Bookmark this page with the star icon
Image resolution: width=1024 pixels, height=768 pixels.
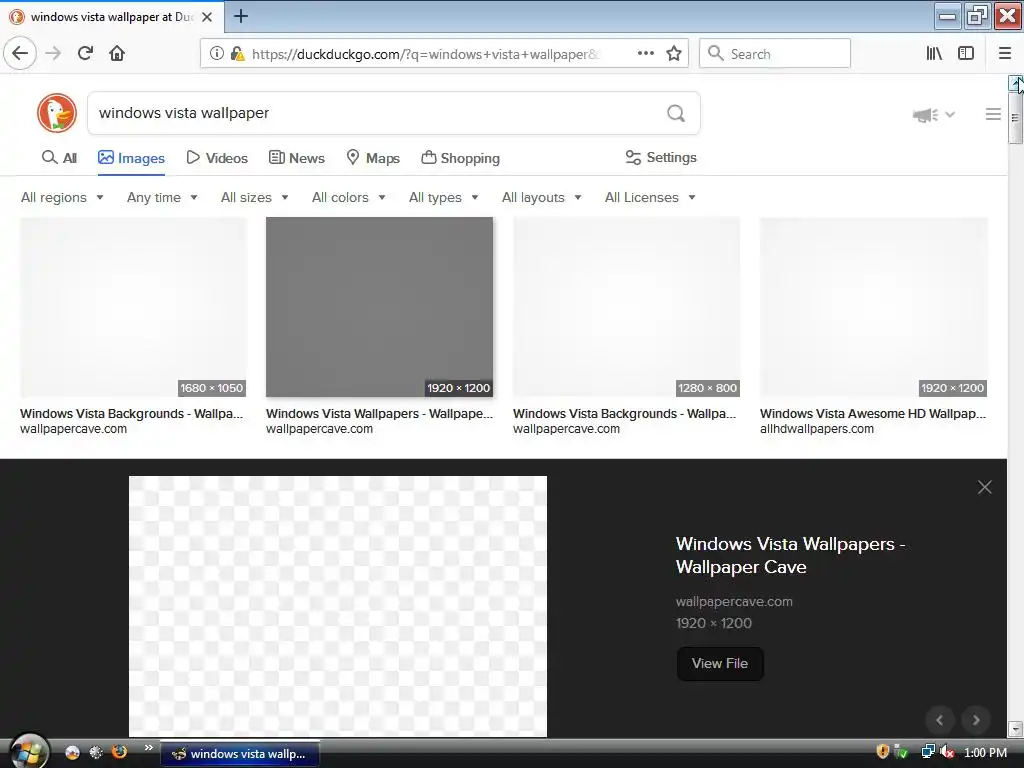click(x=674, y=54)
